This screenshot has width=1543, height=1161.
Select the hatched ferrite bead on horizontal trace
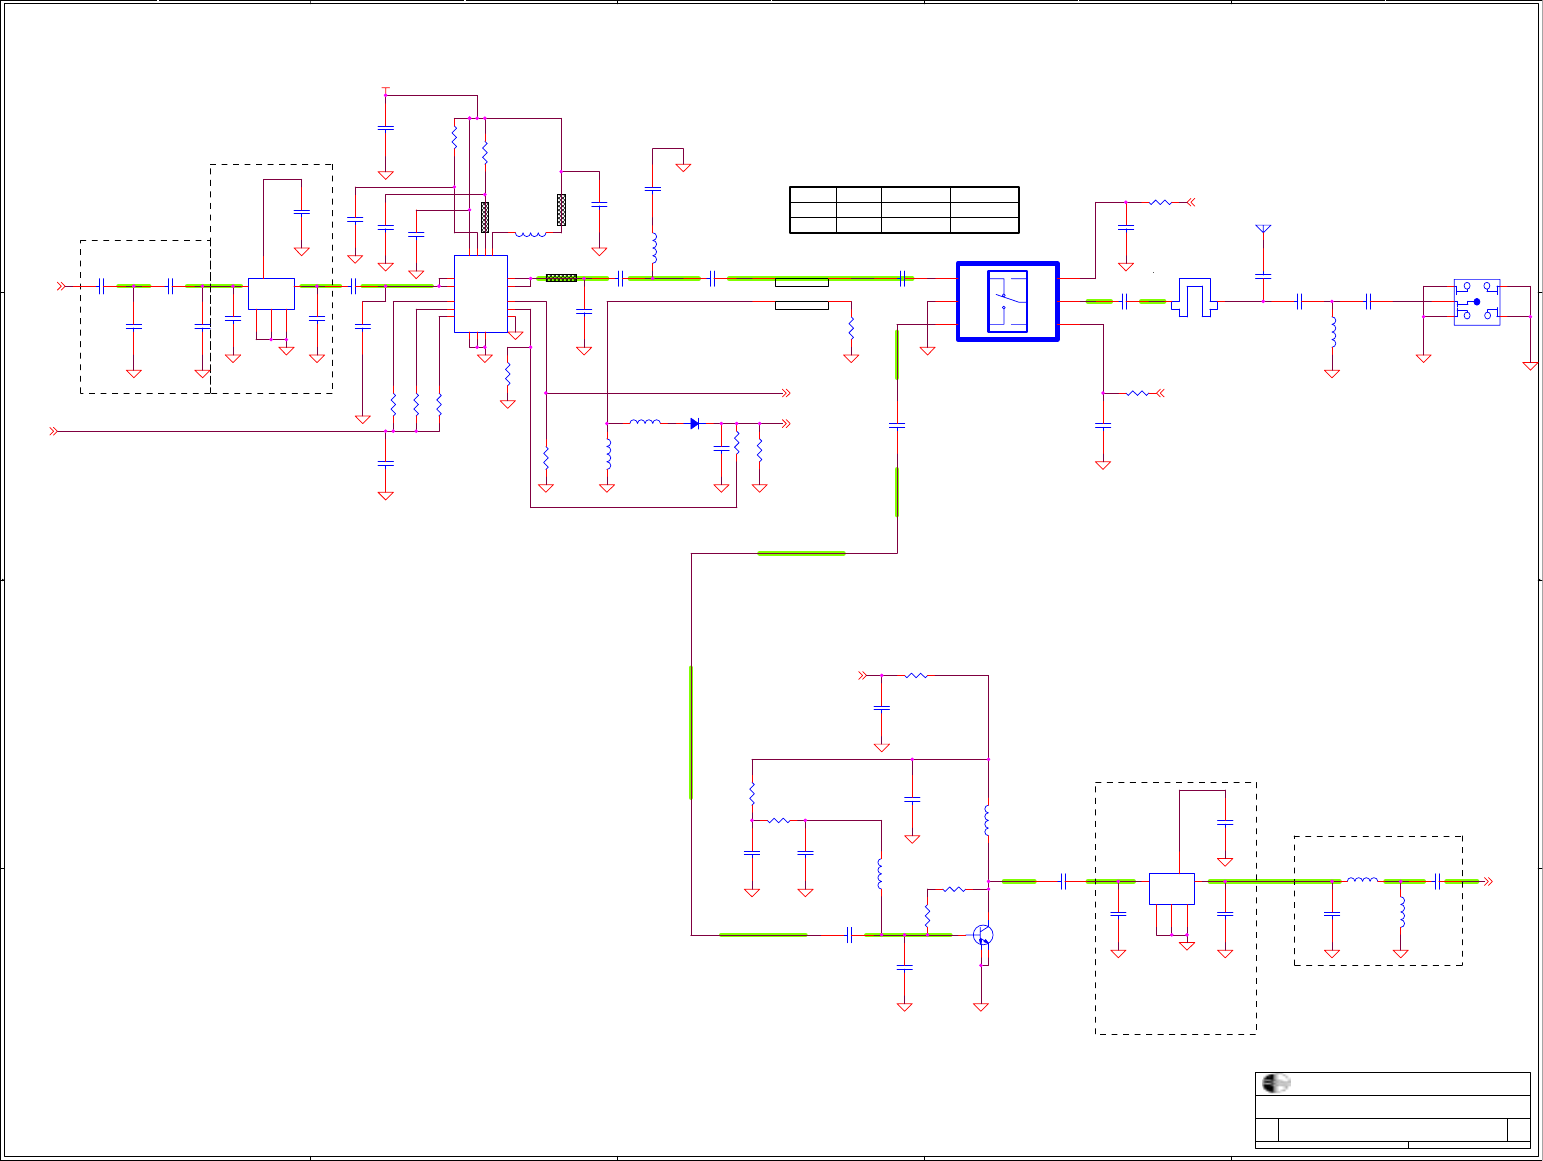(x=561, y=278)
